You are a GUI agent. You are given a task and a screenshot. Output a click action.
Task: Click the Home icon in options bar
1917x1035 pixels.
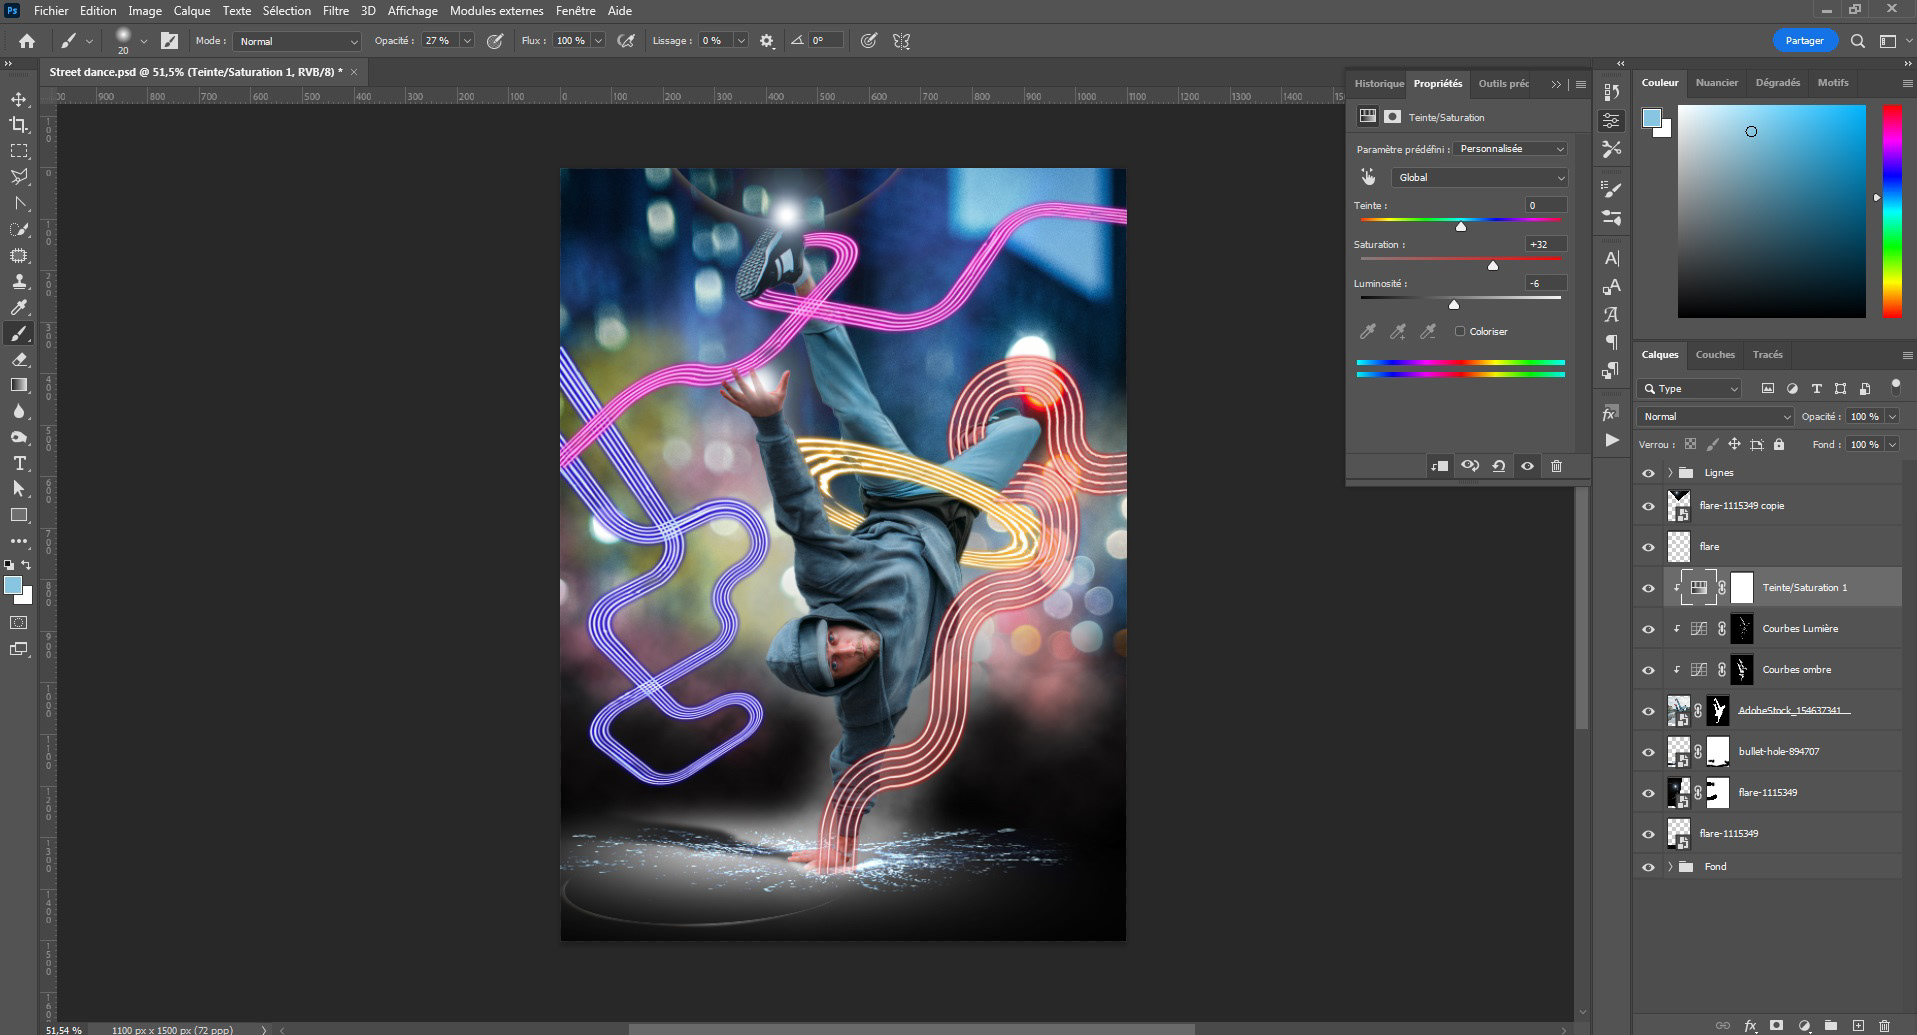tap(27, 41)
